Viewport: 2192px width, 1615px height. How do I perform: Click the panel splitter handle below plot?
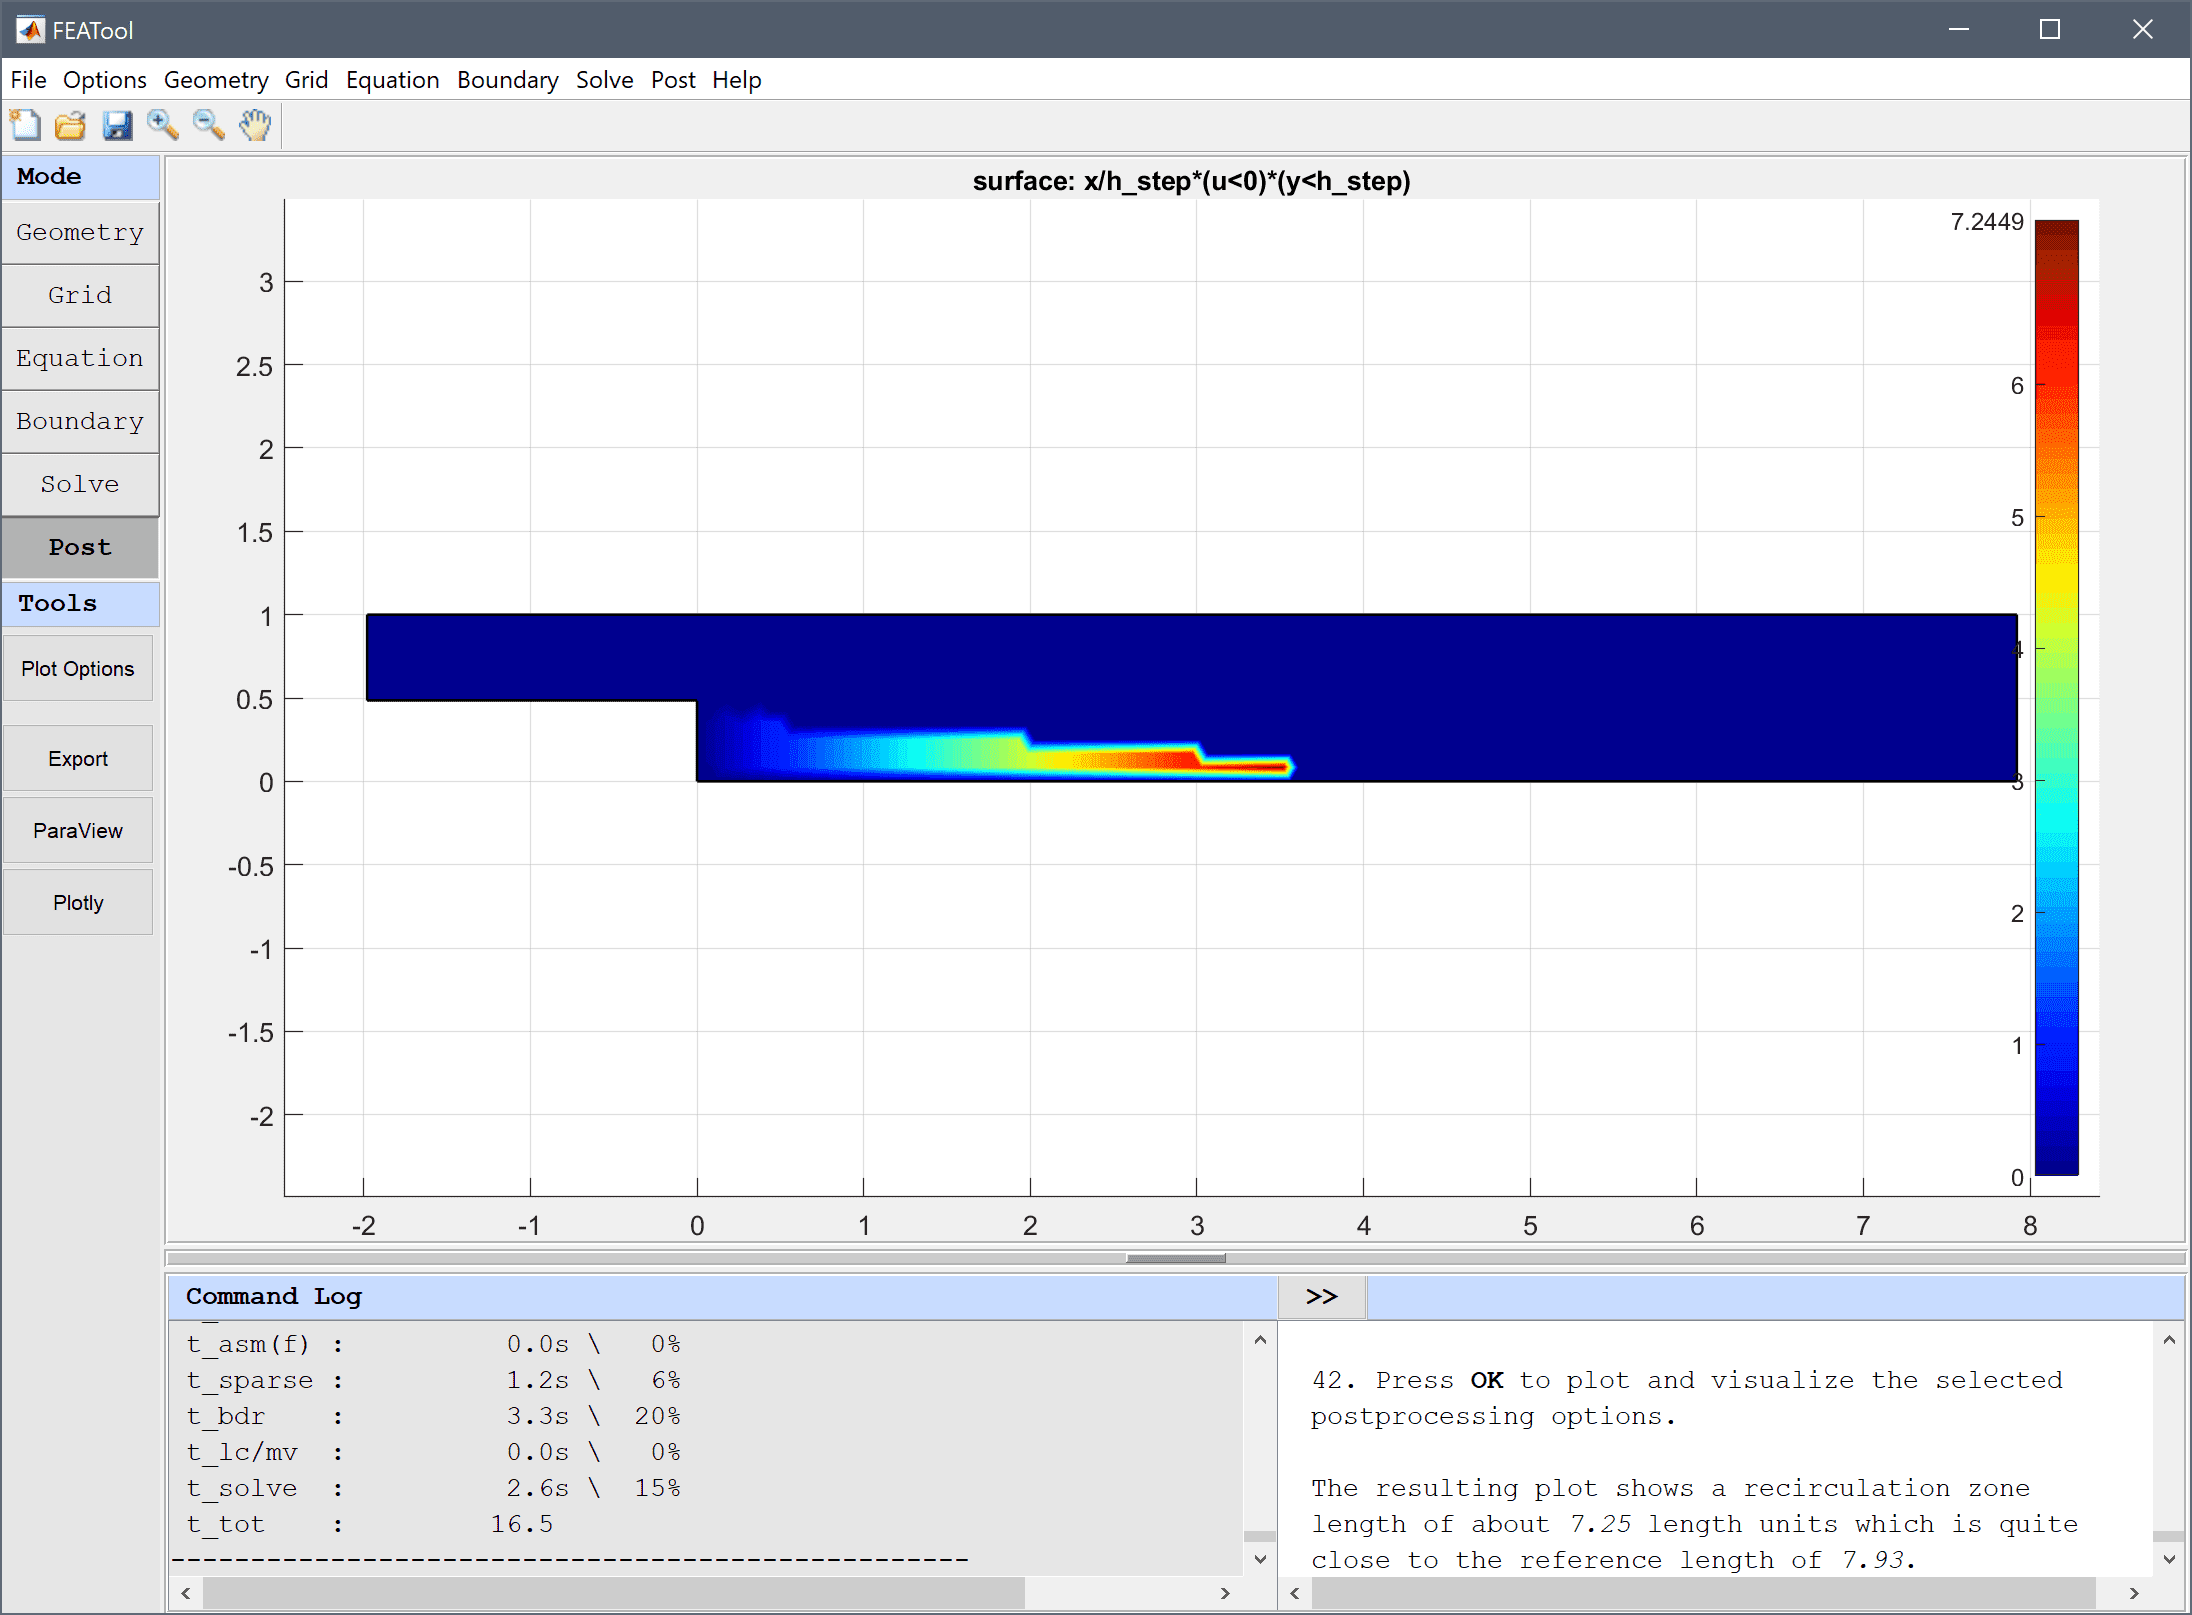tap(1175, 1258)
